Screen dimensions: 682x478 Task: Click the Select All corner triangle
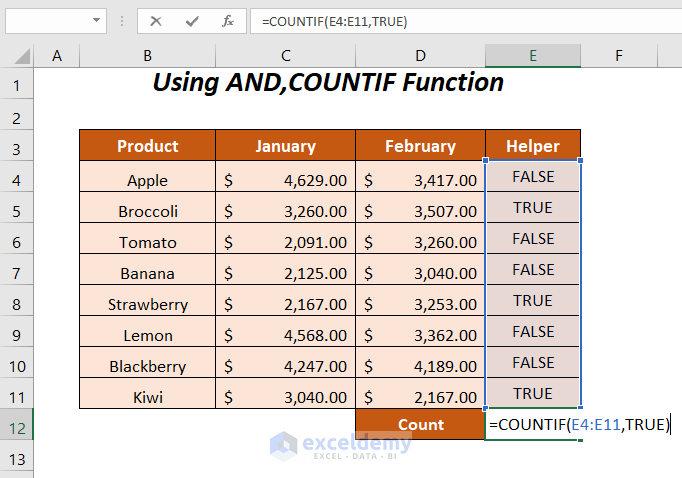[18, 56]
